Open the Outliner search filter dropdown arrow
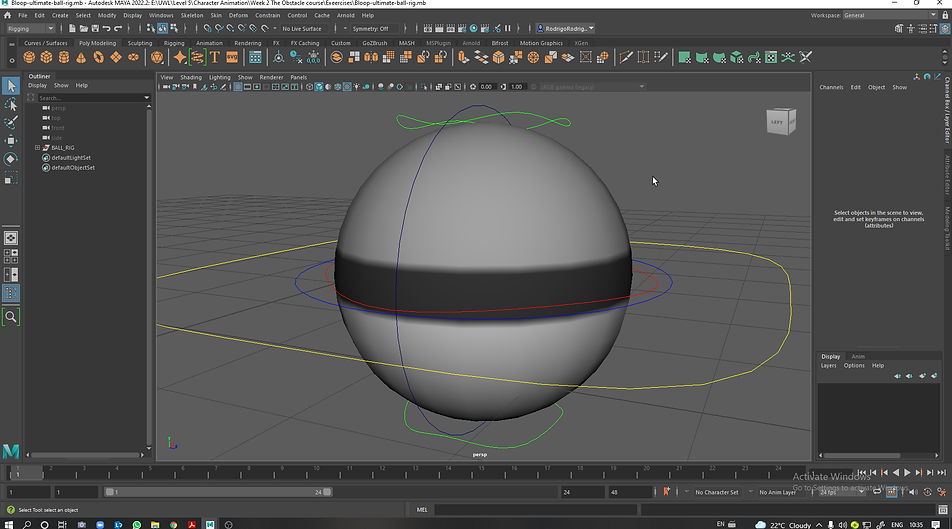 pos(146,98)
